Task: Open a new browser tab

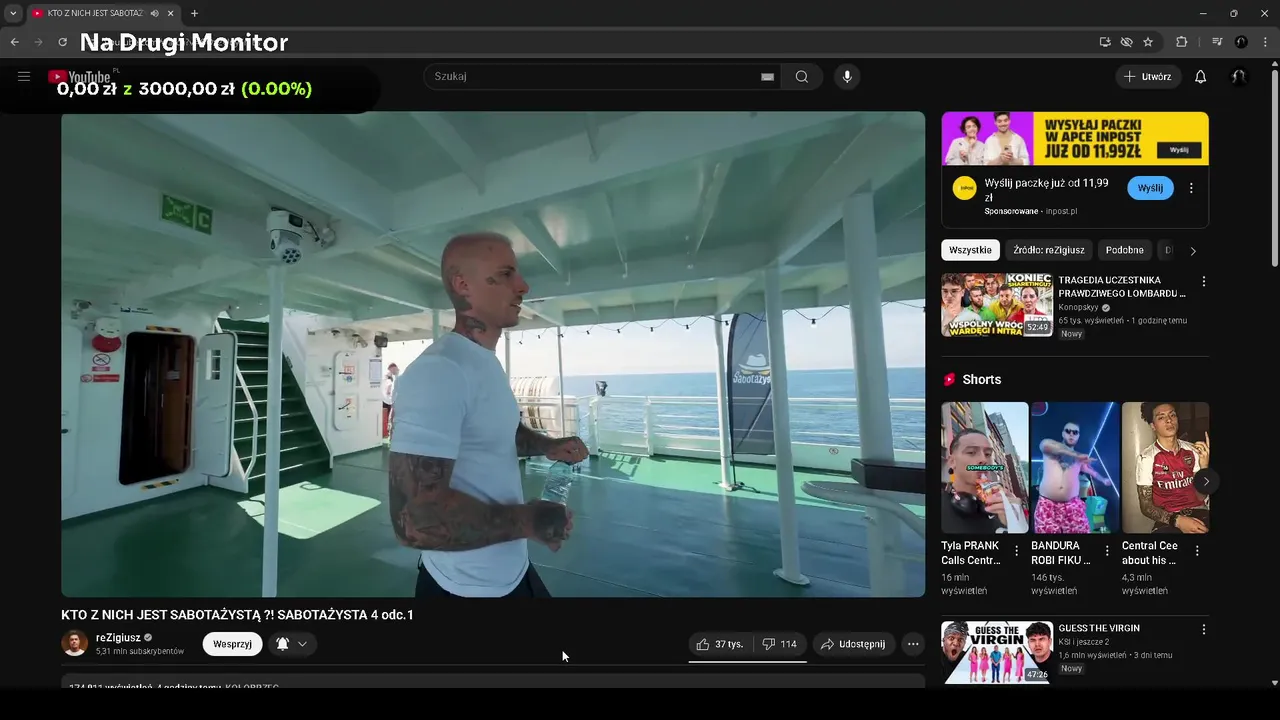Action: [x=194, y=13]
